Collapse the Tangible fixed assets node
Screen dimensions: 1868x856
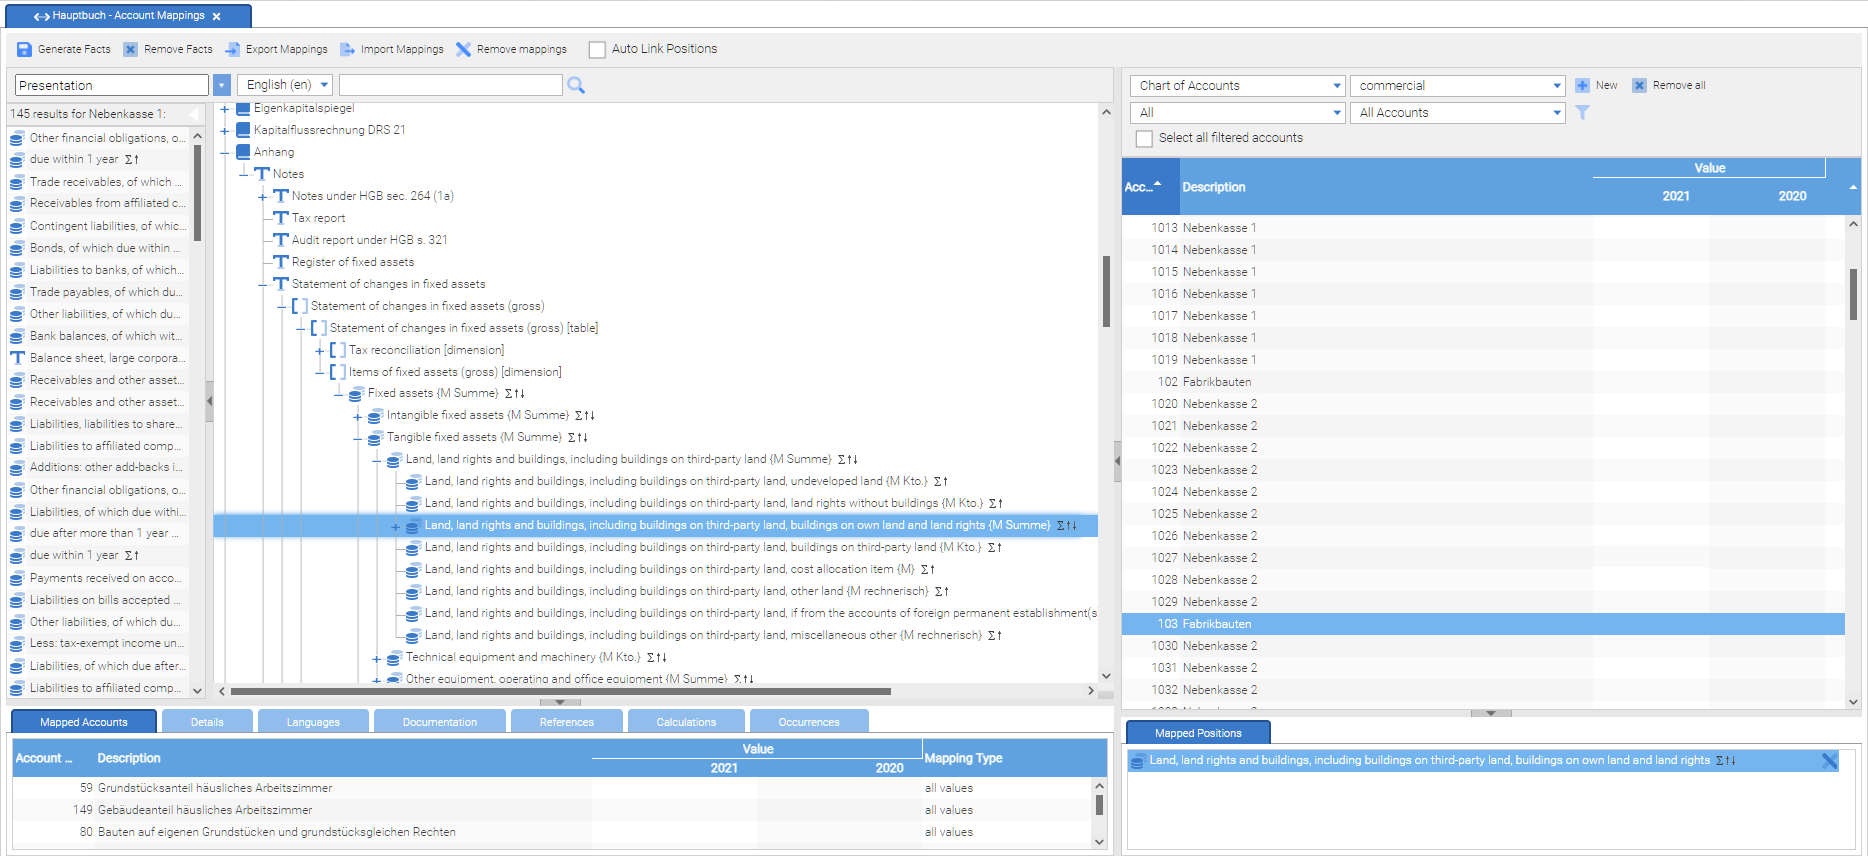(x=357, y=438)
